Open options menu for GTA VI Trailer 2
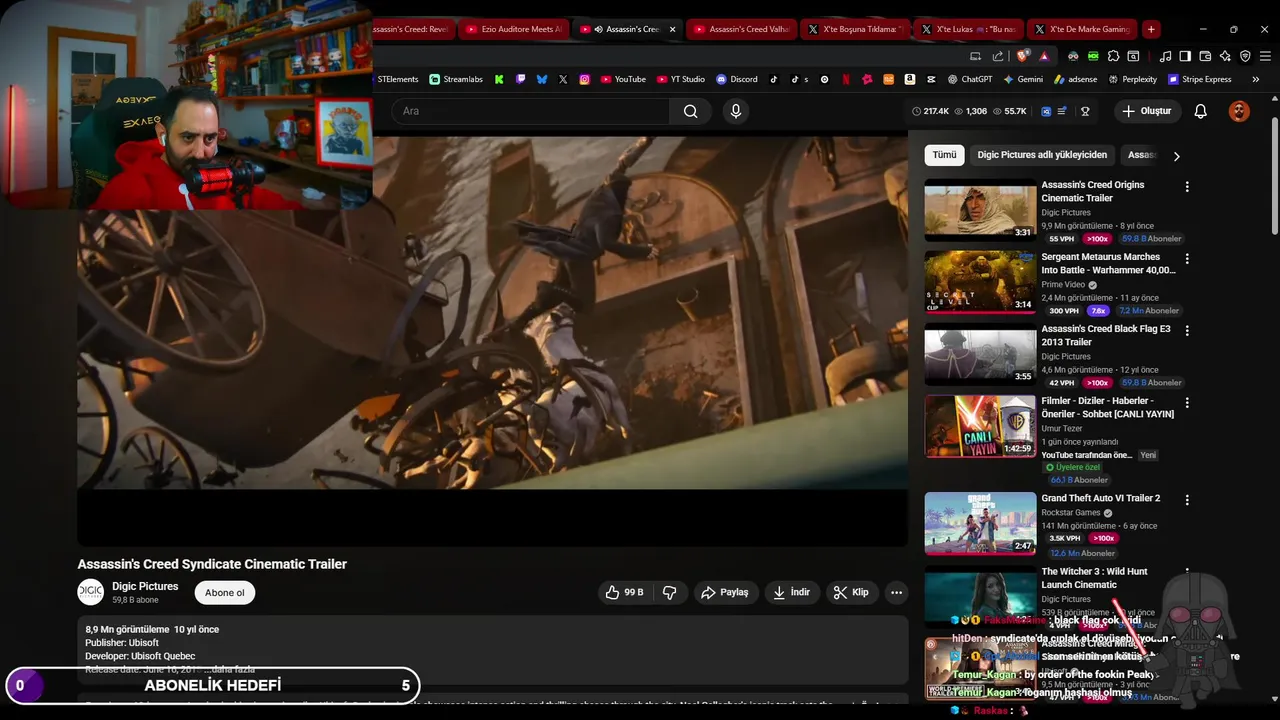 point(1187,499)
